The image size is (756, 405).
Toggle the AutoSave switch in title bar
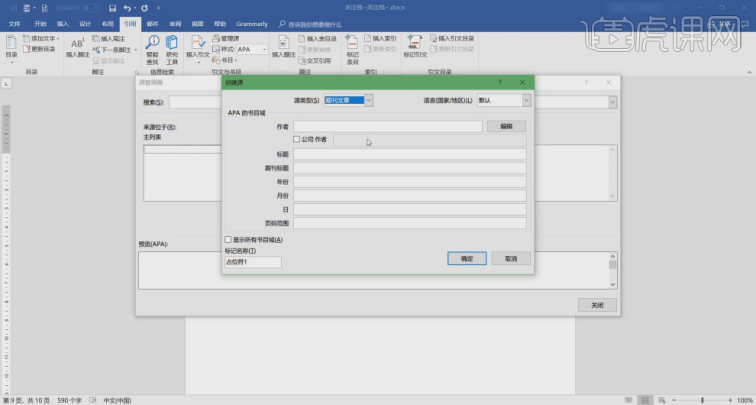(x=90, y=7)
